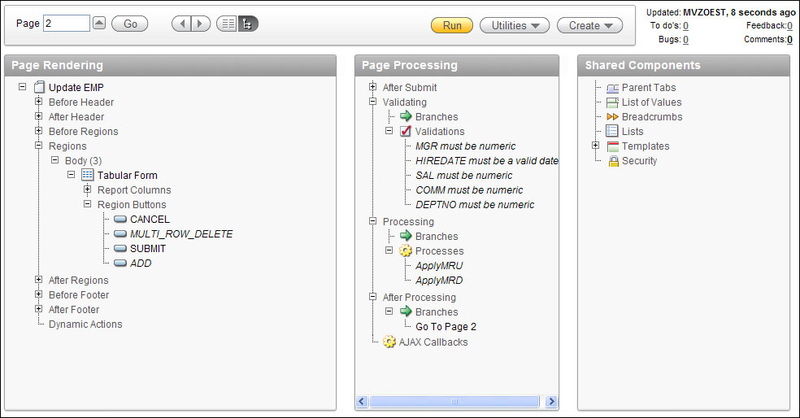
Task: Go to next page with right arrow
Action: [201, 23]
